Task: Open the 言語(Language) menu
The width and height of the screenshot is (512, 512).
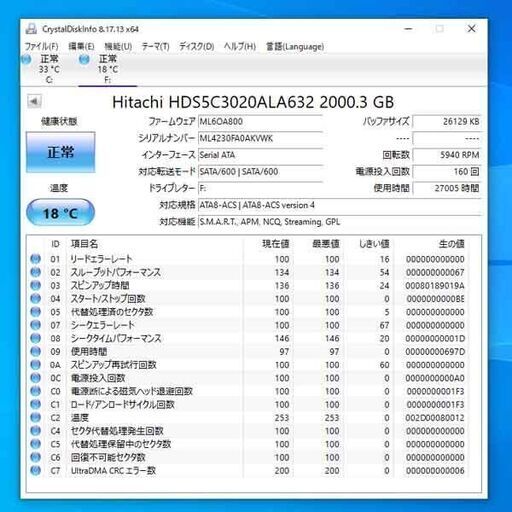Action: (x=295, y=46)
